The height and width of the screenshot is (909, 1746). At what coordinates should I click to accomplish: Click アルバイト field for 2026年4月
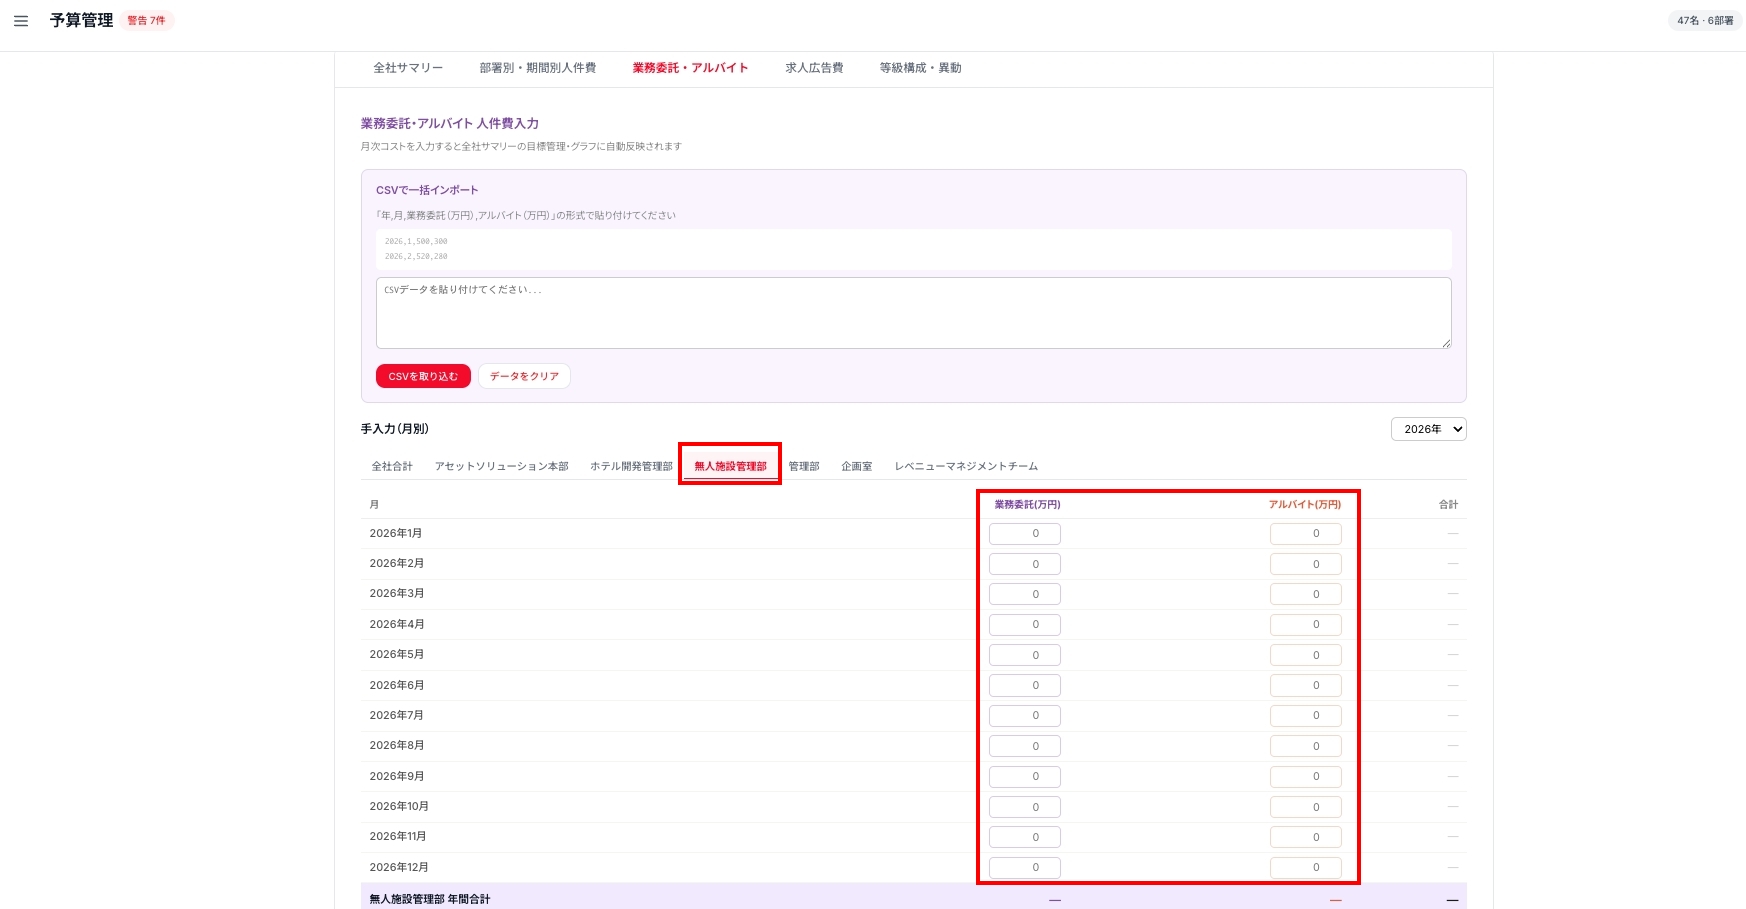pyautogui.click(x=1306, y=625)
